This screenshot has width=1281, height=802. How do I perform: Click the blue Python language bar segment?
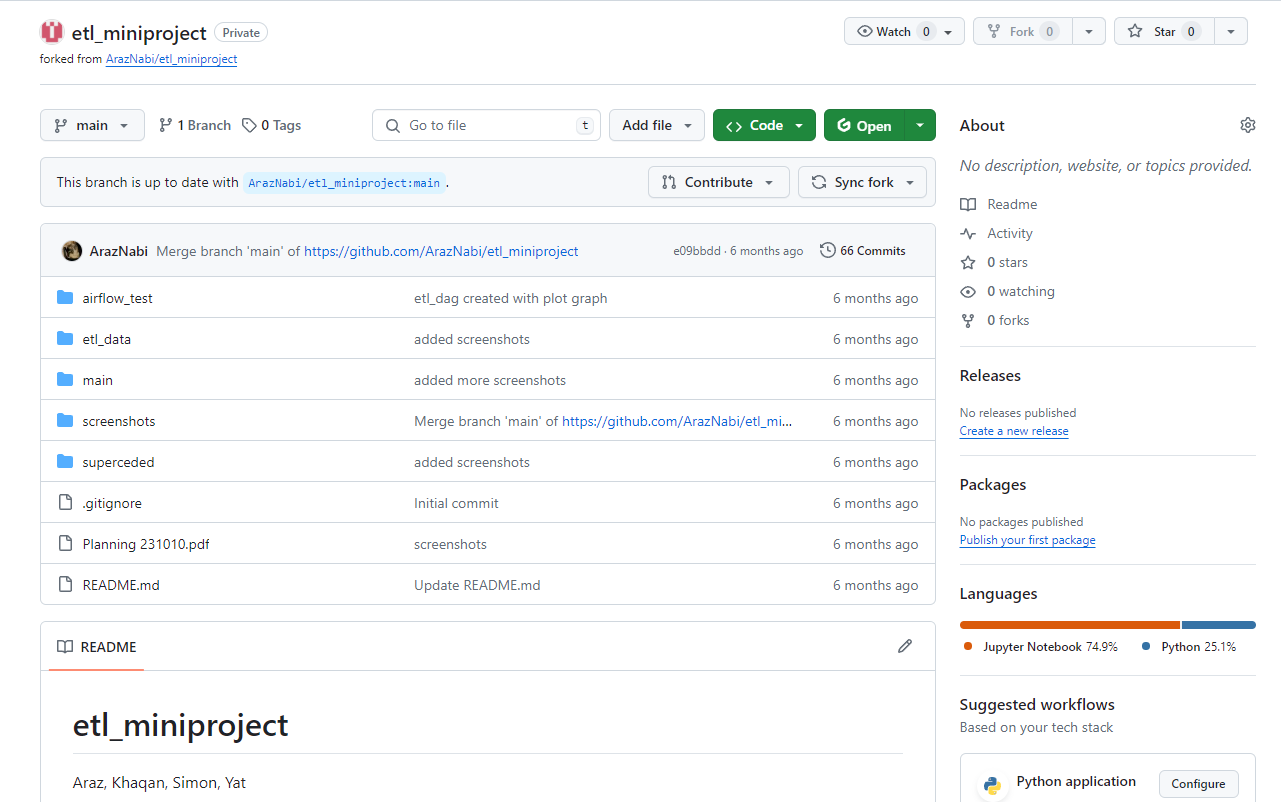(1218, 625)
